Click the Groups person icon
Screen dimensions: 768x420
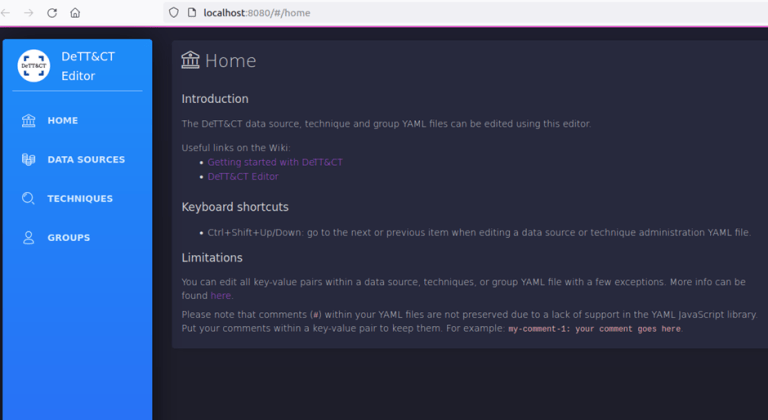29,238
